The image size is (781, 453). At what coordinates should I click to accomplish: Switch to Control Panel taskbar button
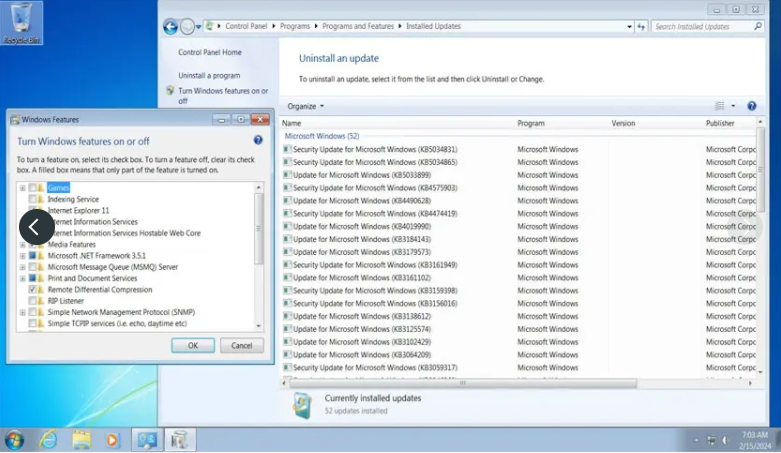[147, 440]
